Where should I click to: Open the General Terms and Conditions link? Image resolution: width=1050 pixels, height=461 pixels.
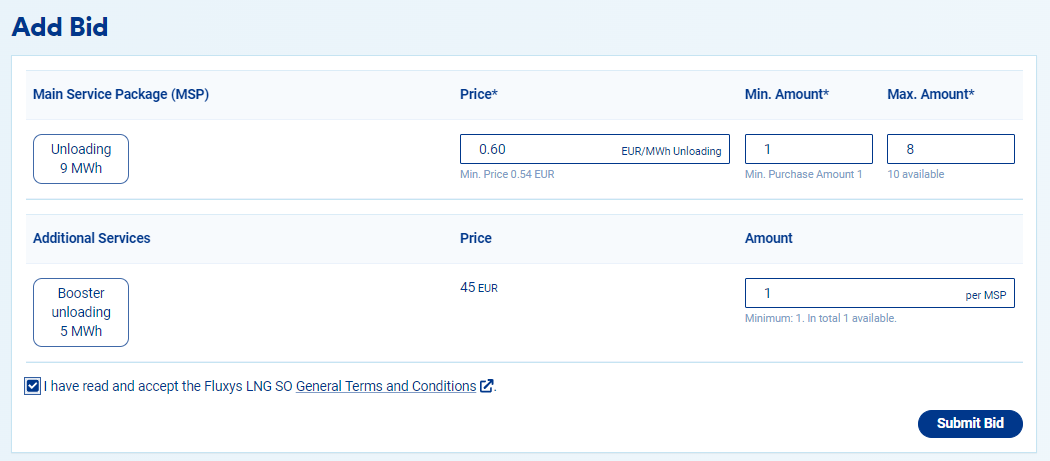[385, 386]
